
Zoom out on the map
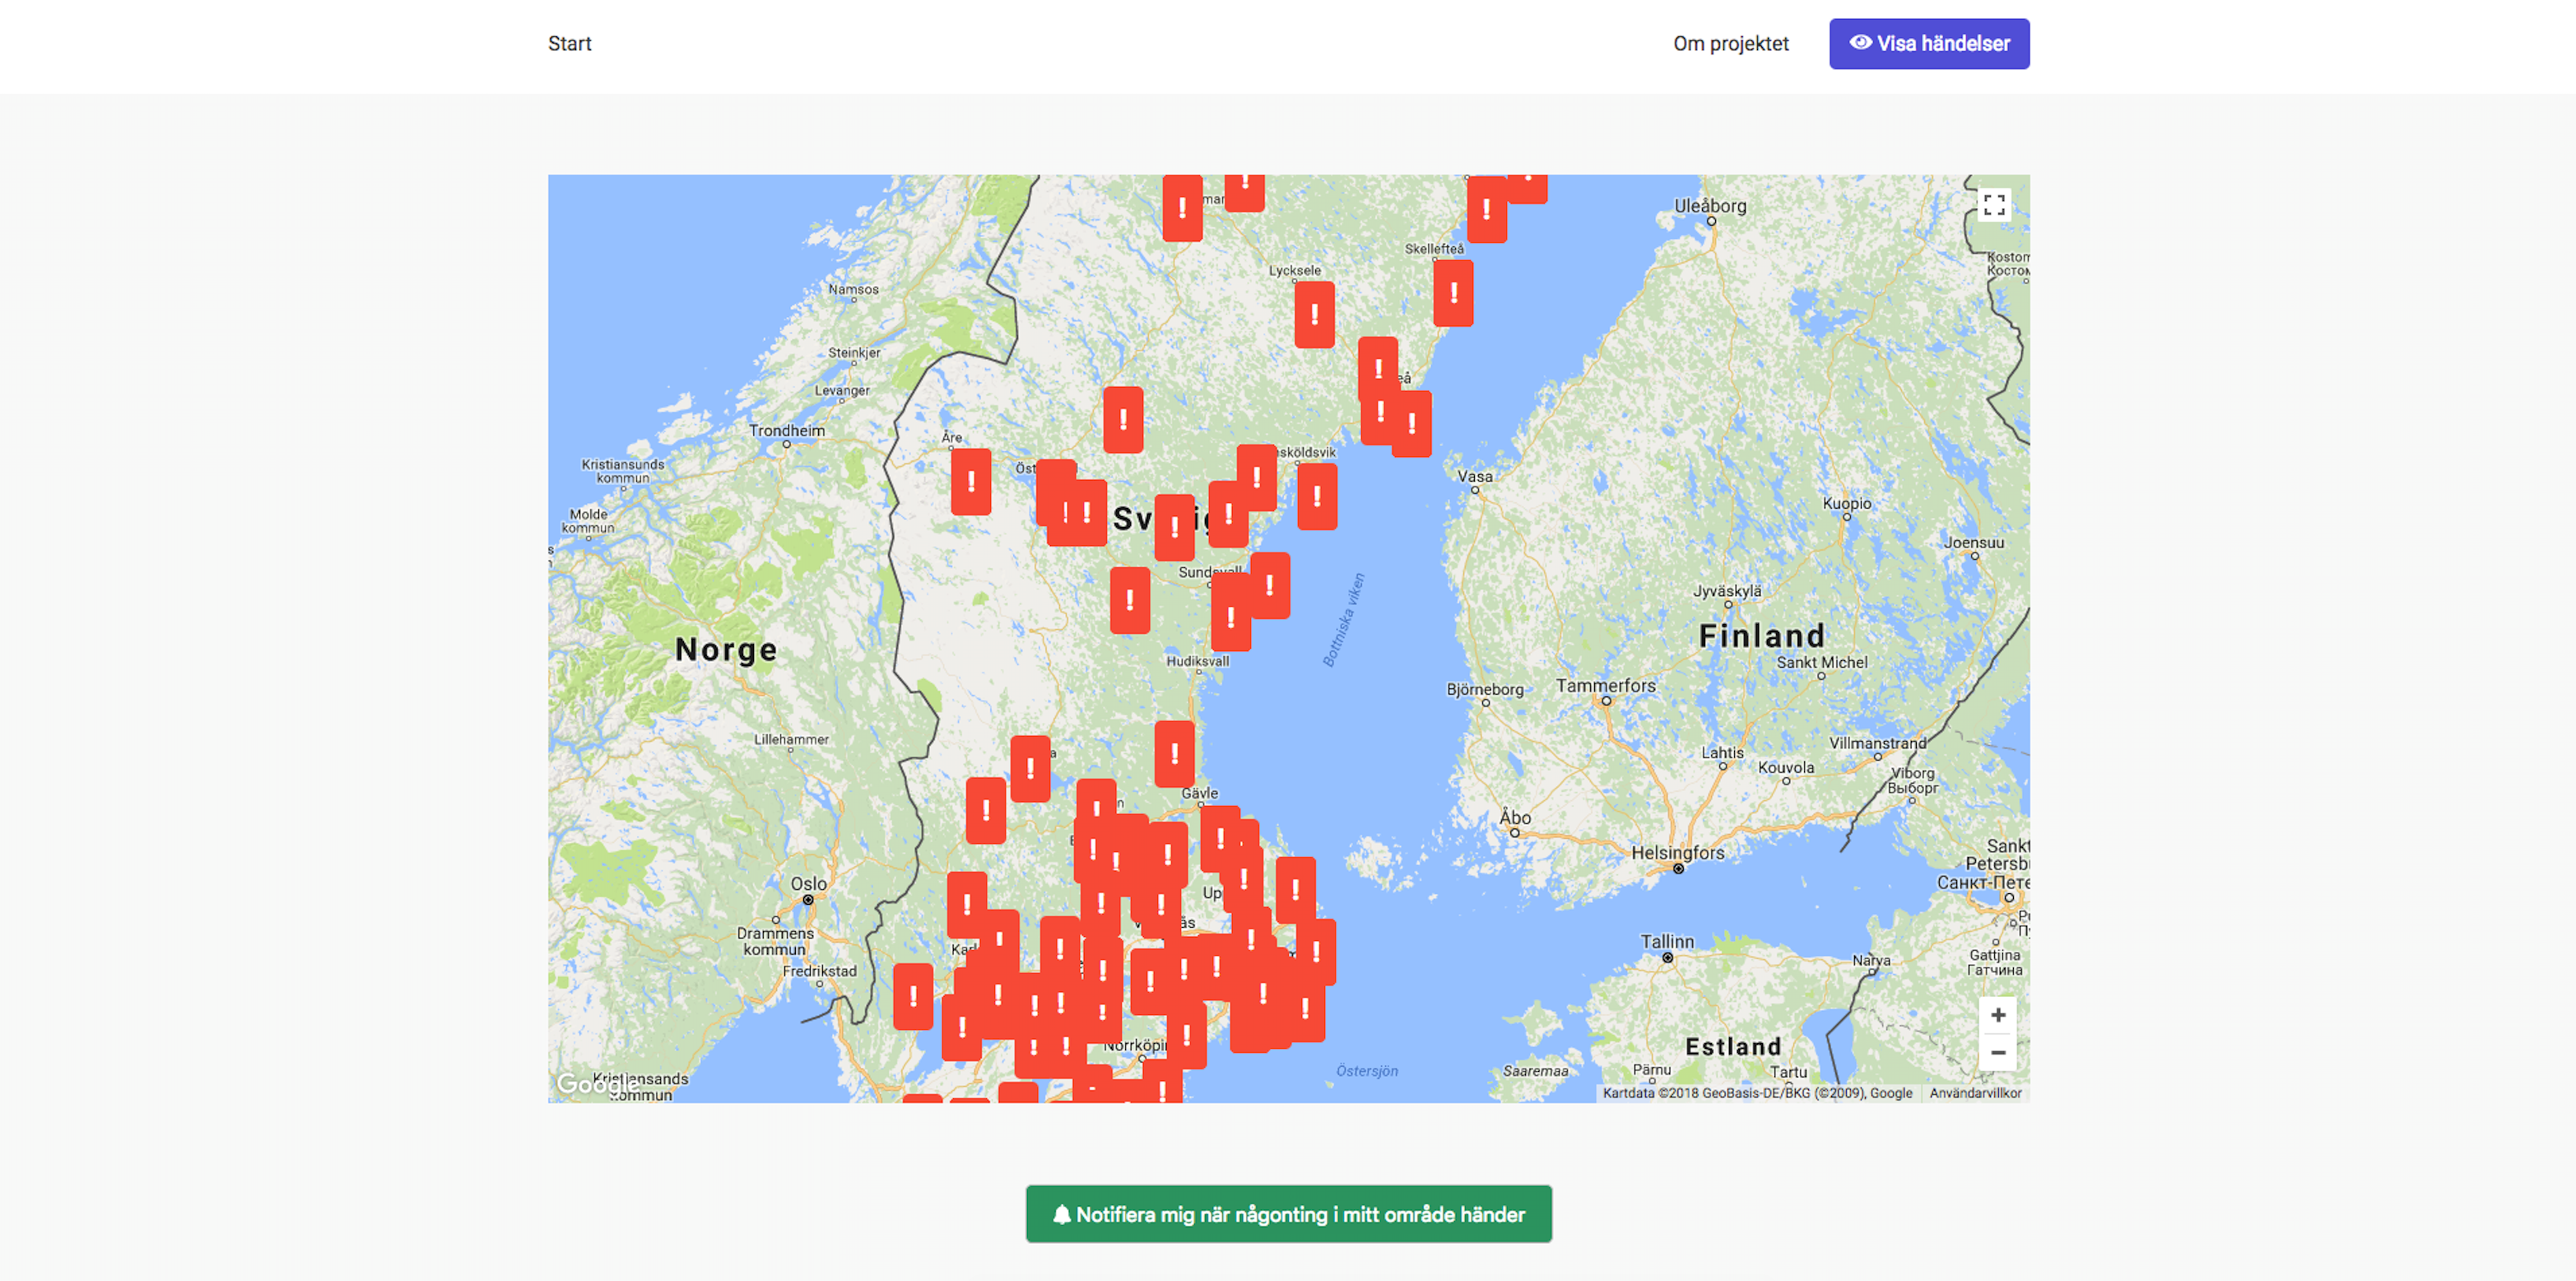click(x=1997, y=1052)
